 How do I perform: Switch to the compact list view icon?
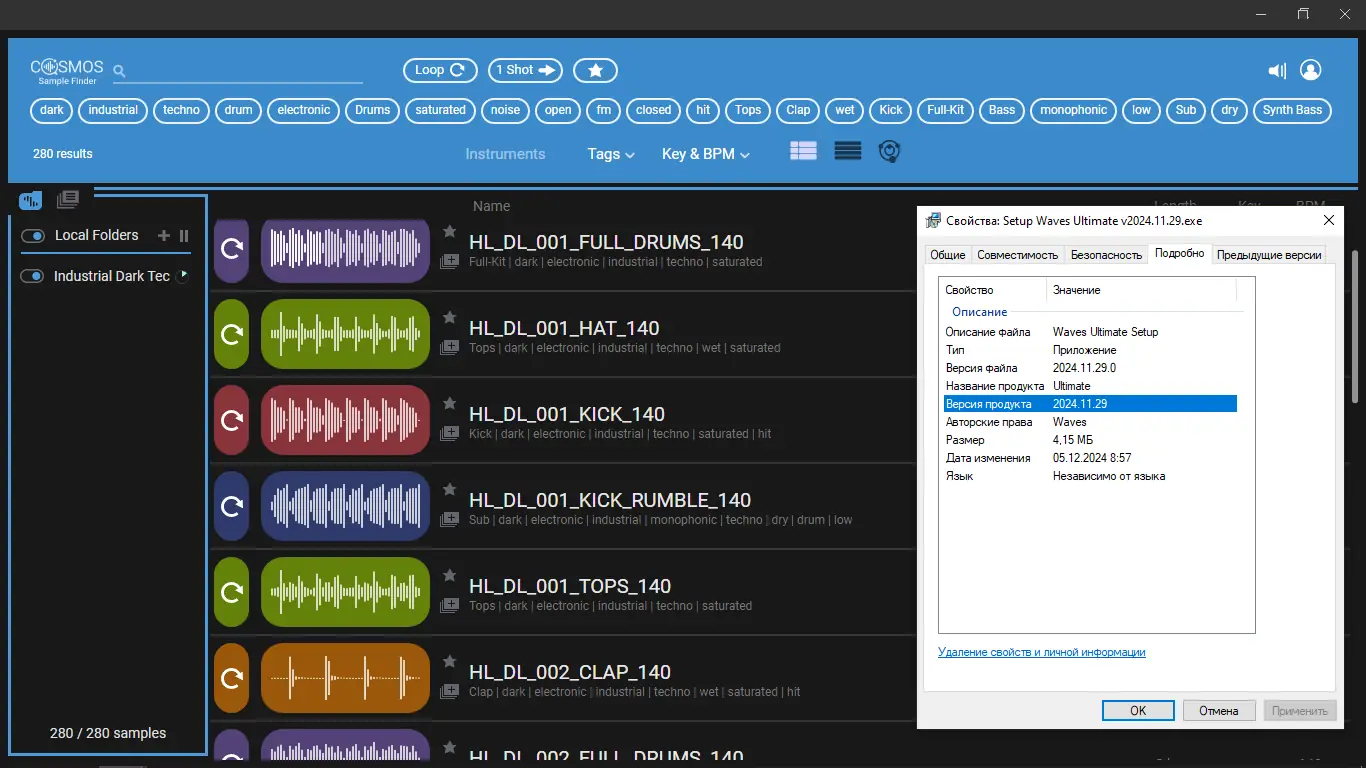pos(848,151)
